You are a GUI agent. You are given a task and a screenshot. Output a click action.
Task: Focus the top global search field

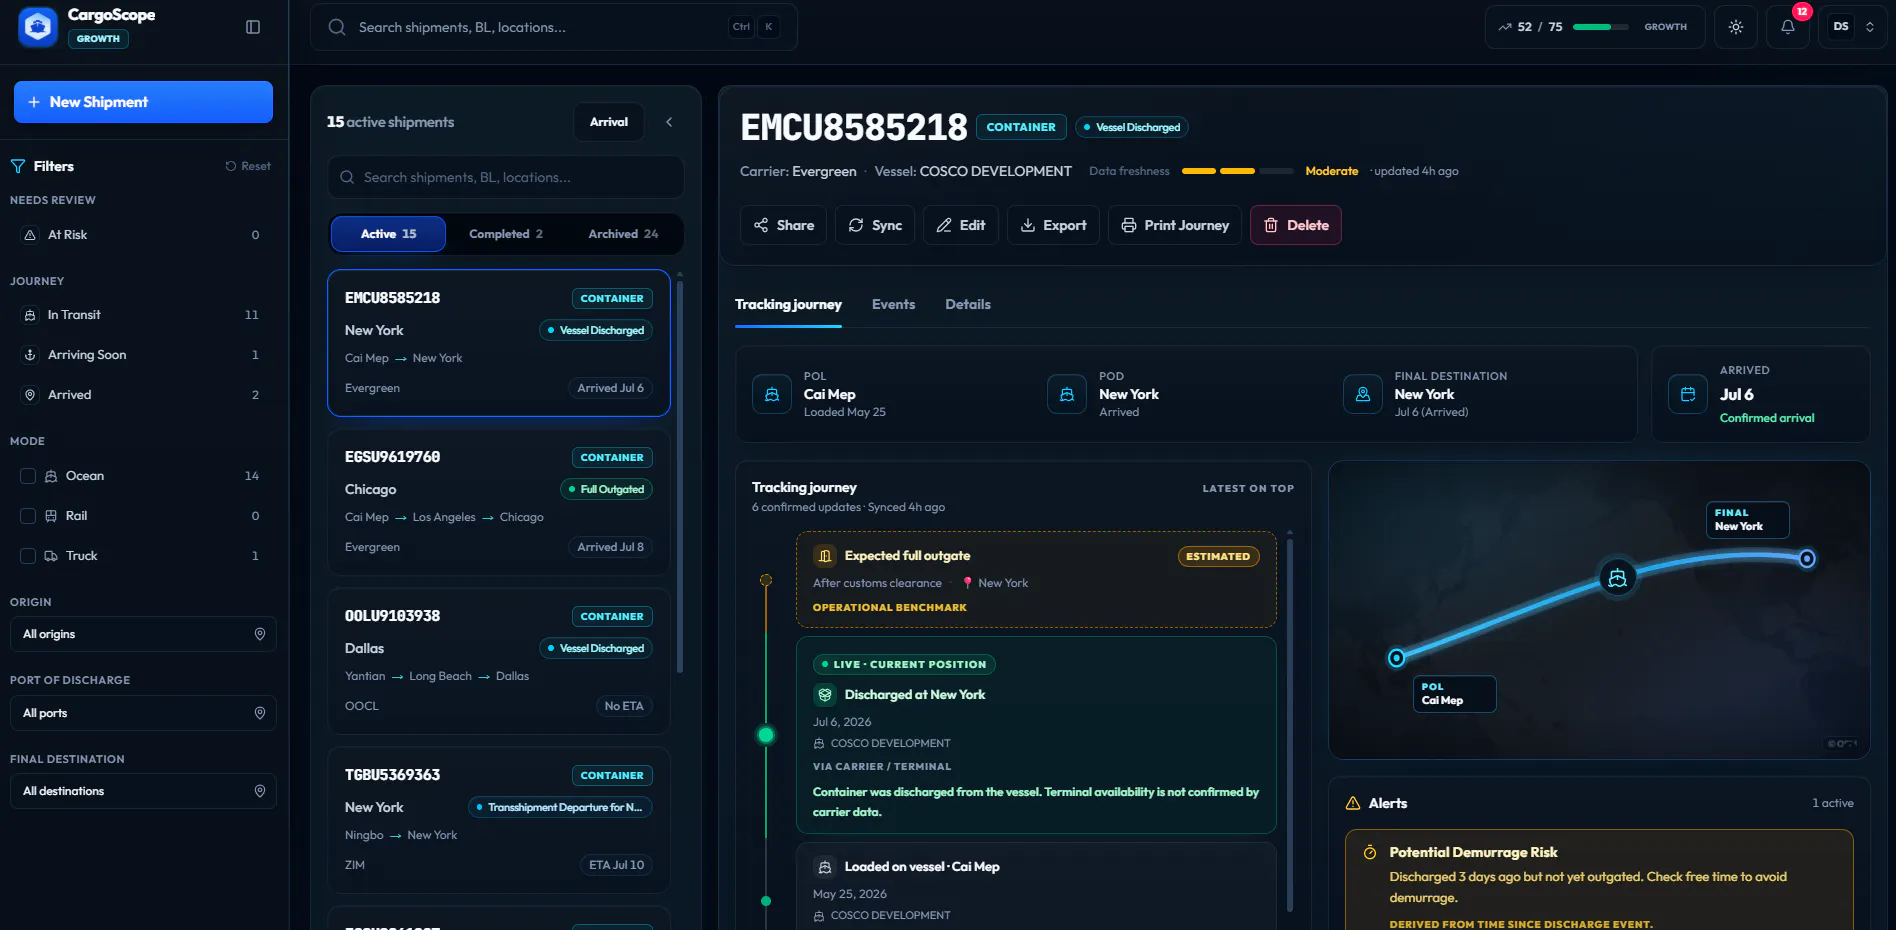coord(554,27)
